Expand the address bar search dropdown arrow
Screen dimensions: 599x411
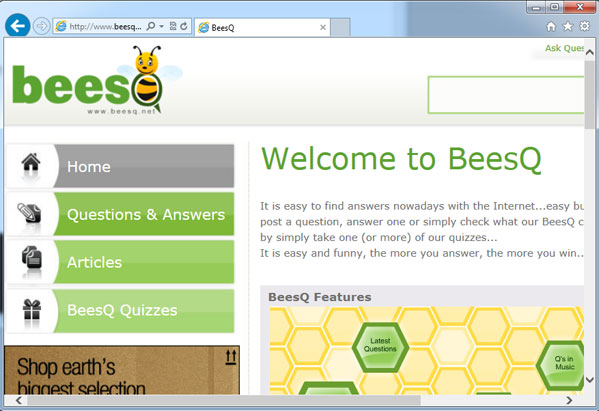click(161, 26)
